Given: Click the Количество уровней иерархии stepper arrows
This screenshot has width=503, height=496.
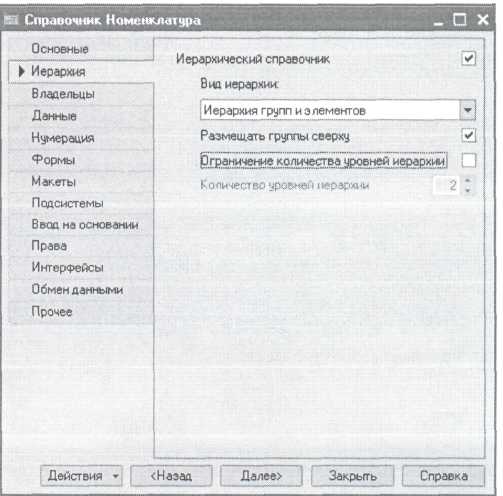Looking at the screenshot, I should [468, 185].
